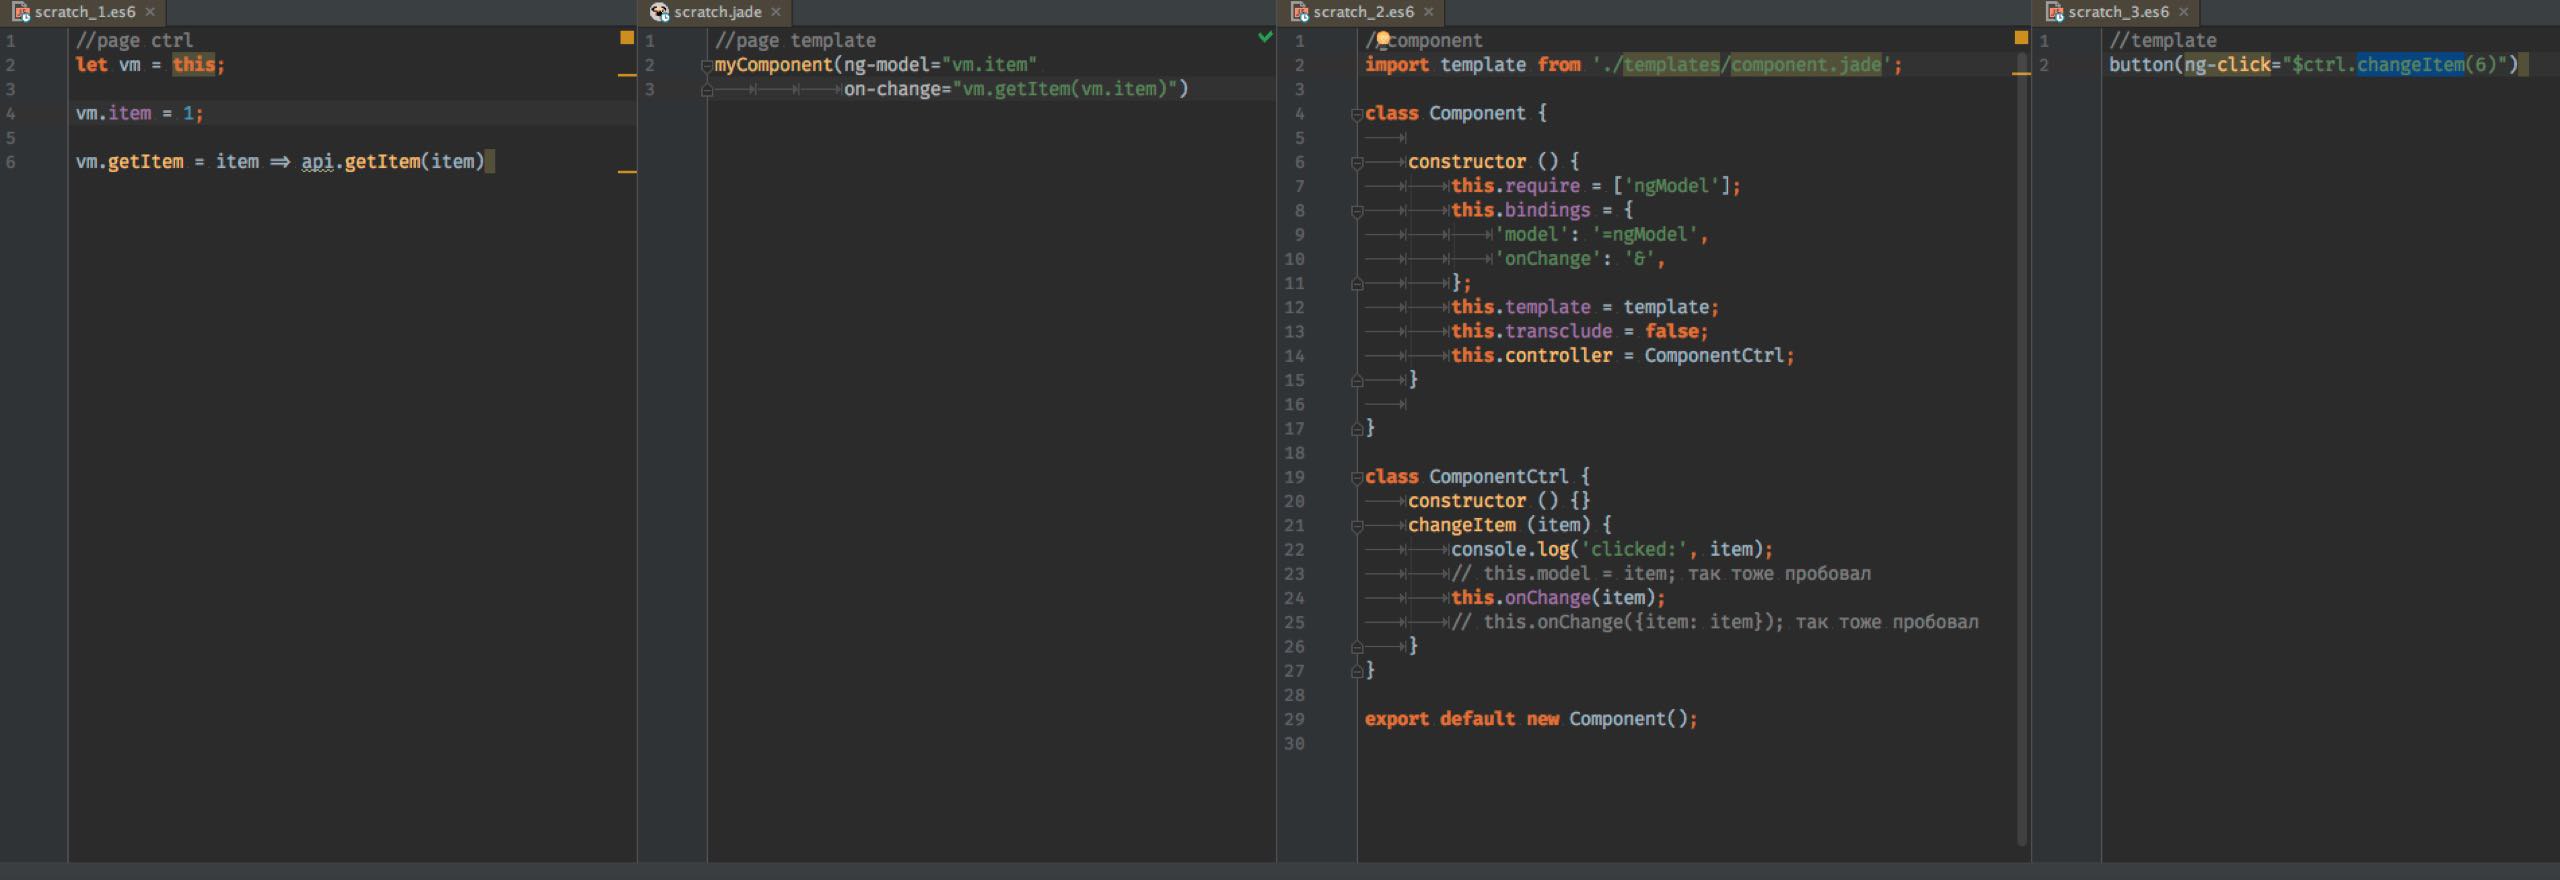The height and width of the screenshot is (880, 2560).
Task: Click the fold end marker on line 26
Action: (x=1357, y=647)
